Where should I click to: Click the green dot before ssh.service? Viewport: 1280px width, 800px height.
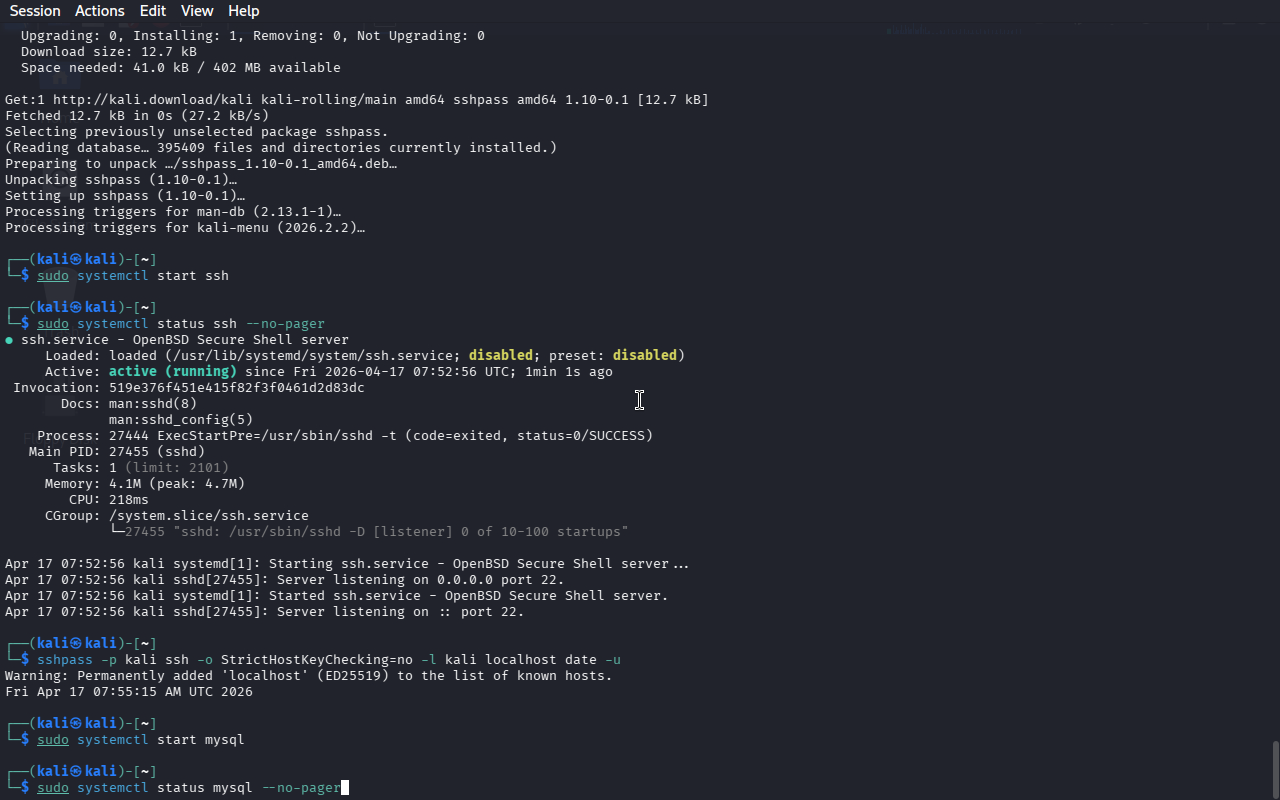pyautogui.click(x=9, y=340)
